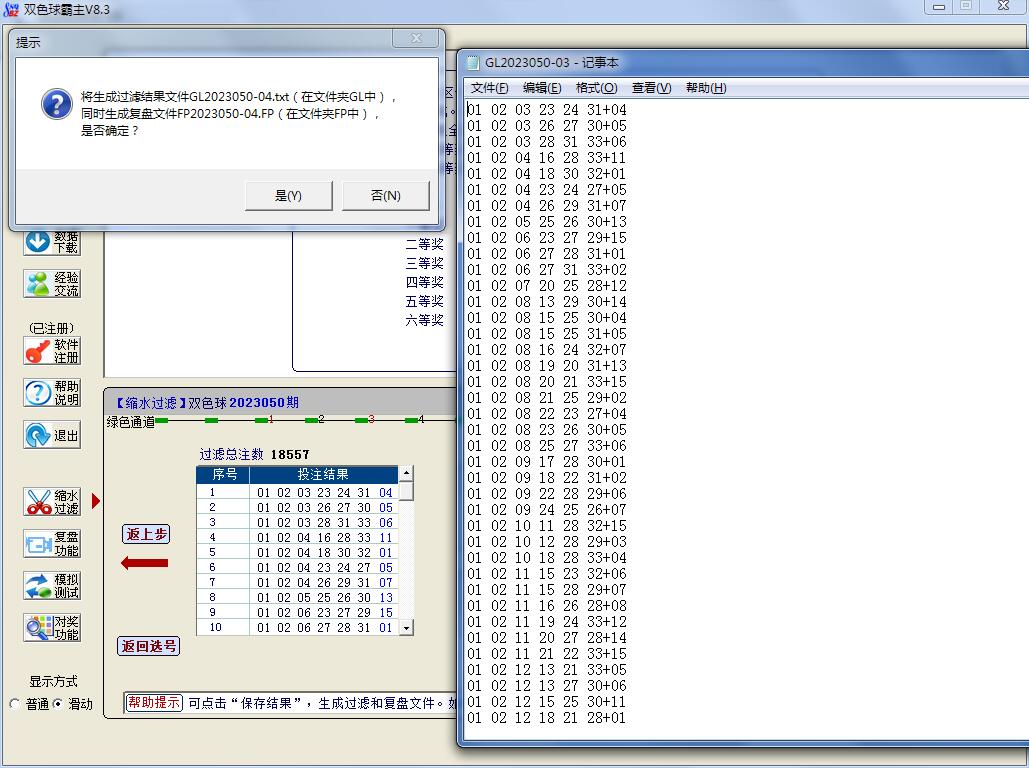Open the 文件(F) menu in Notepad
This screenshot has width=1029, height=768.
[489, 88]
